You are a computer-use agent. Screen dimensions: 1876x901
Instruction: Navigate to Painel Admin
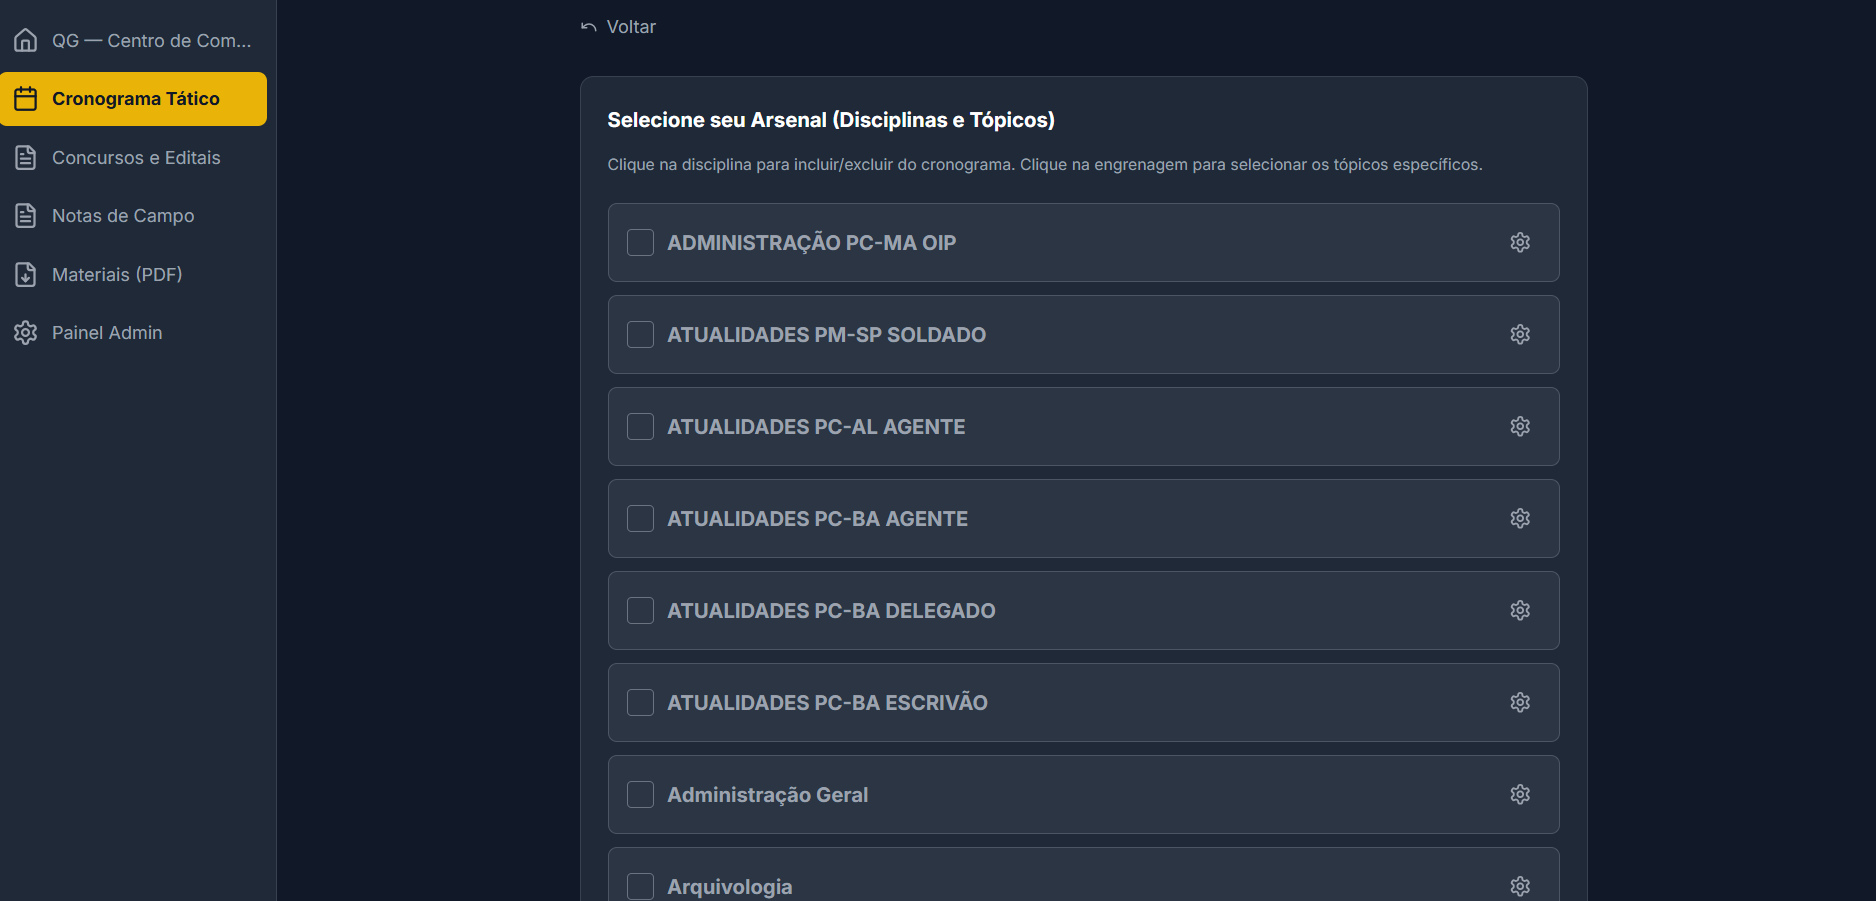(133, 333)
